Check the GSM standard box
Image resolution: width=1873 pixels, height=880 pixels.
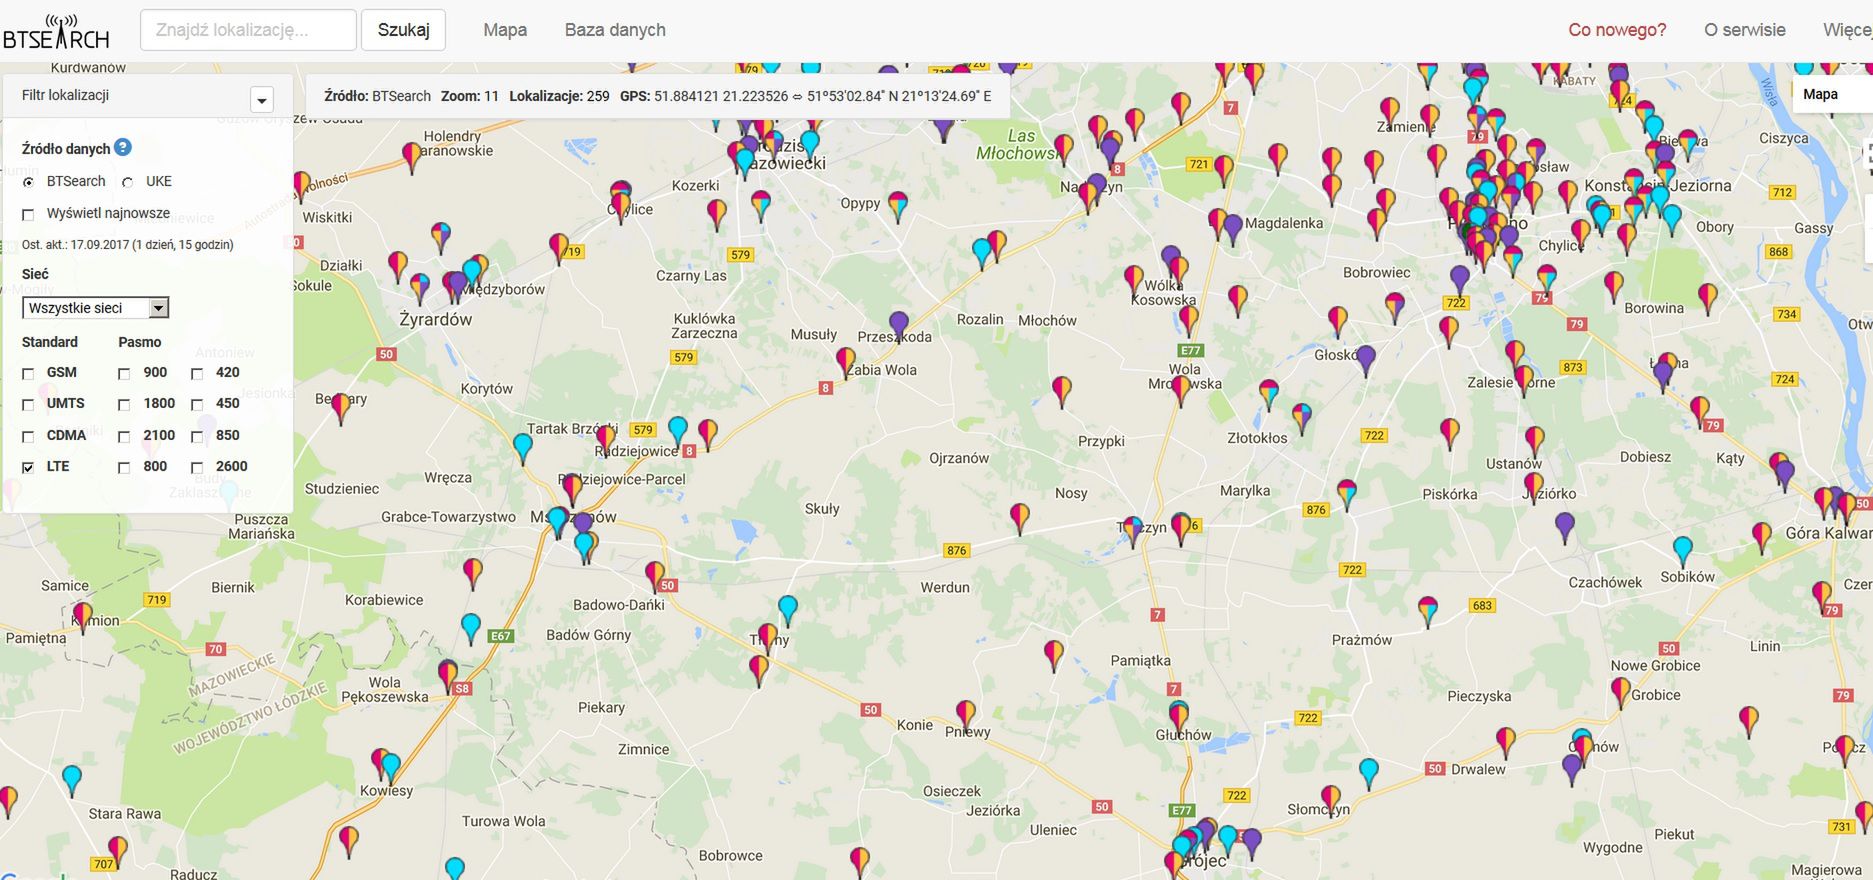coord(28,373)
